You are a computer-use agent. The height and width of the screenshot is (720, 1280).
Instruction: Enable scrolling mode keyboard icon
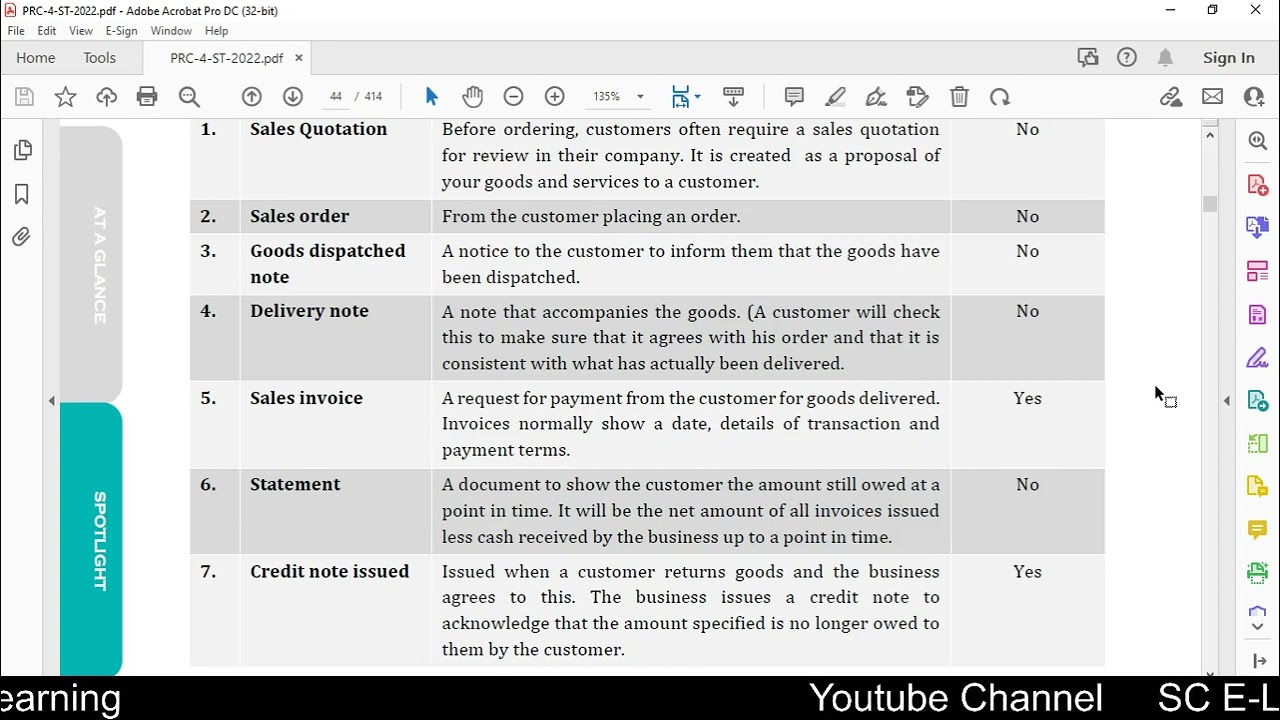733,97
